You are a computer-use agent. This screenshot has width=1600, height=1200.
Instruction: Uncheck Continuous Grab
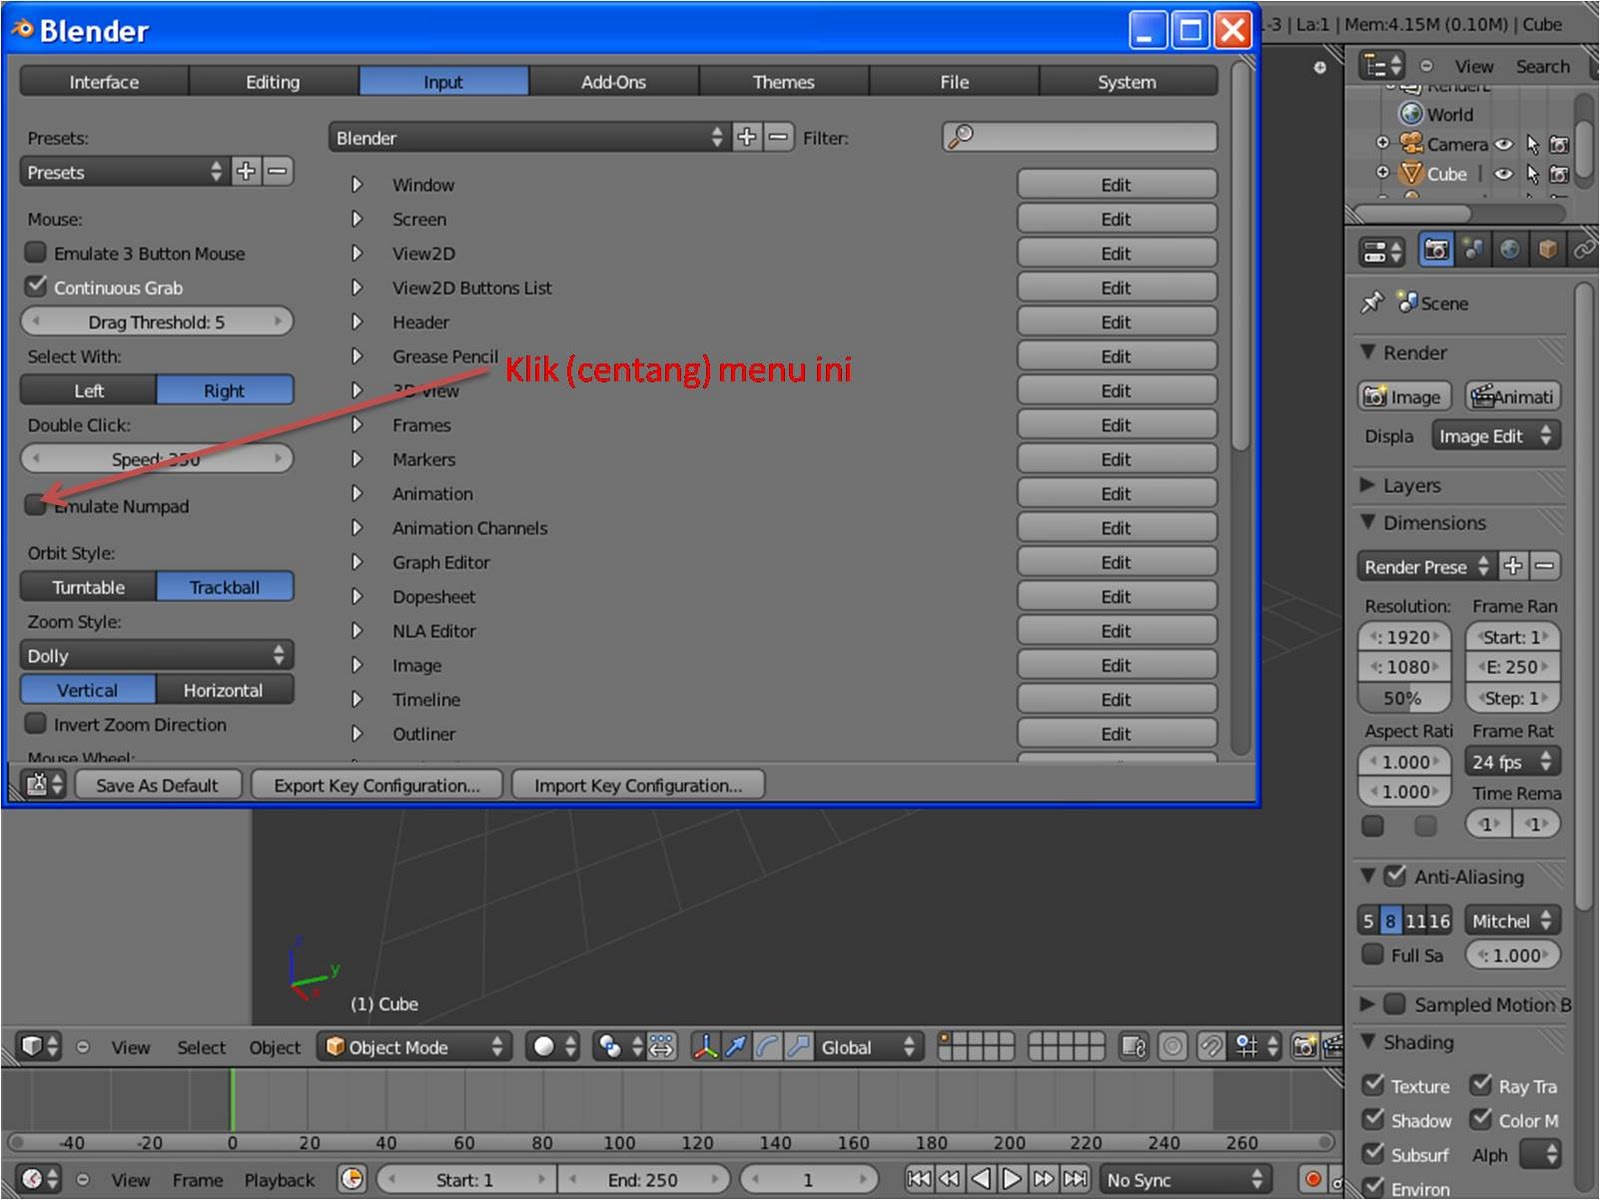coord(36,287)
